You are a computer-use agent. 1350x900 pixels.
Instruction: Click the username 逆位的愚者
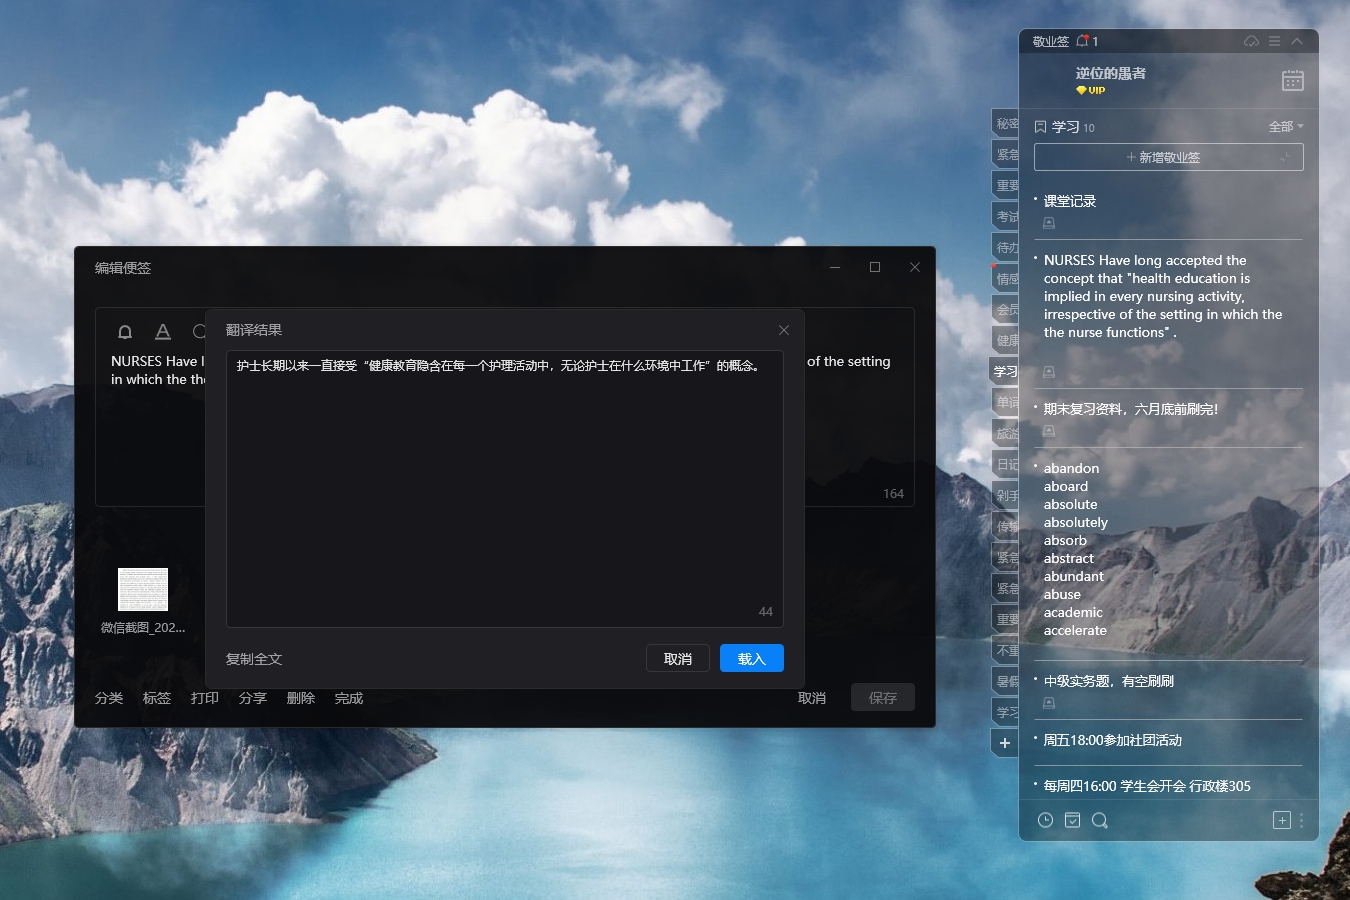1110,73
